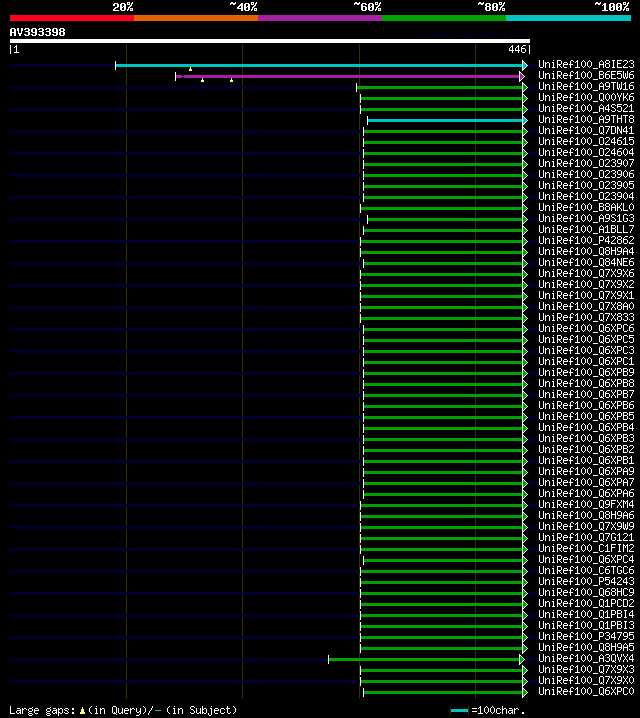
Task: Click the UniRef100_Q84NE6 label
Action: [586, 262]
